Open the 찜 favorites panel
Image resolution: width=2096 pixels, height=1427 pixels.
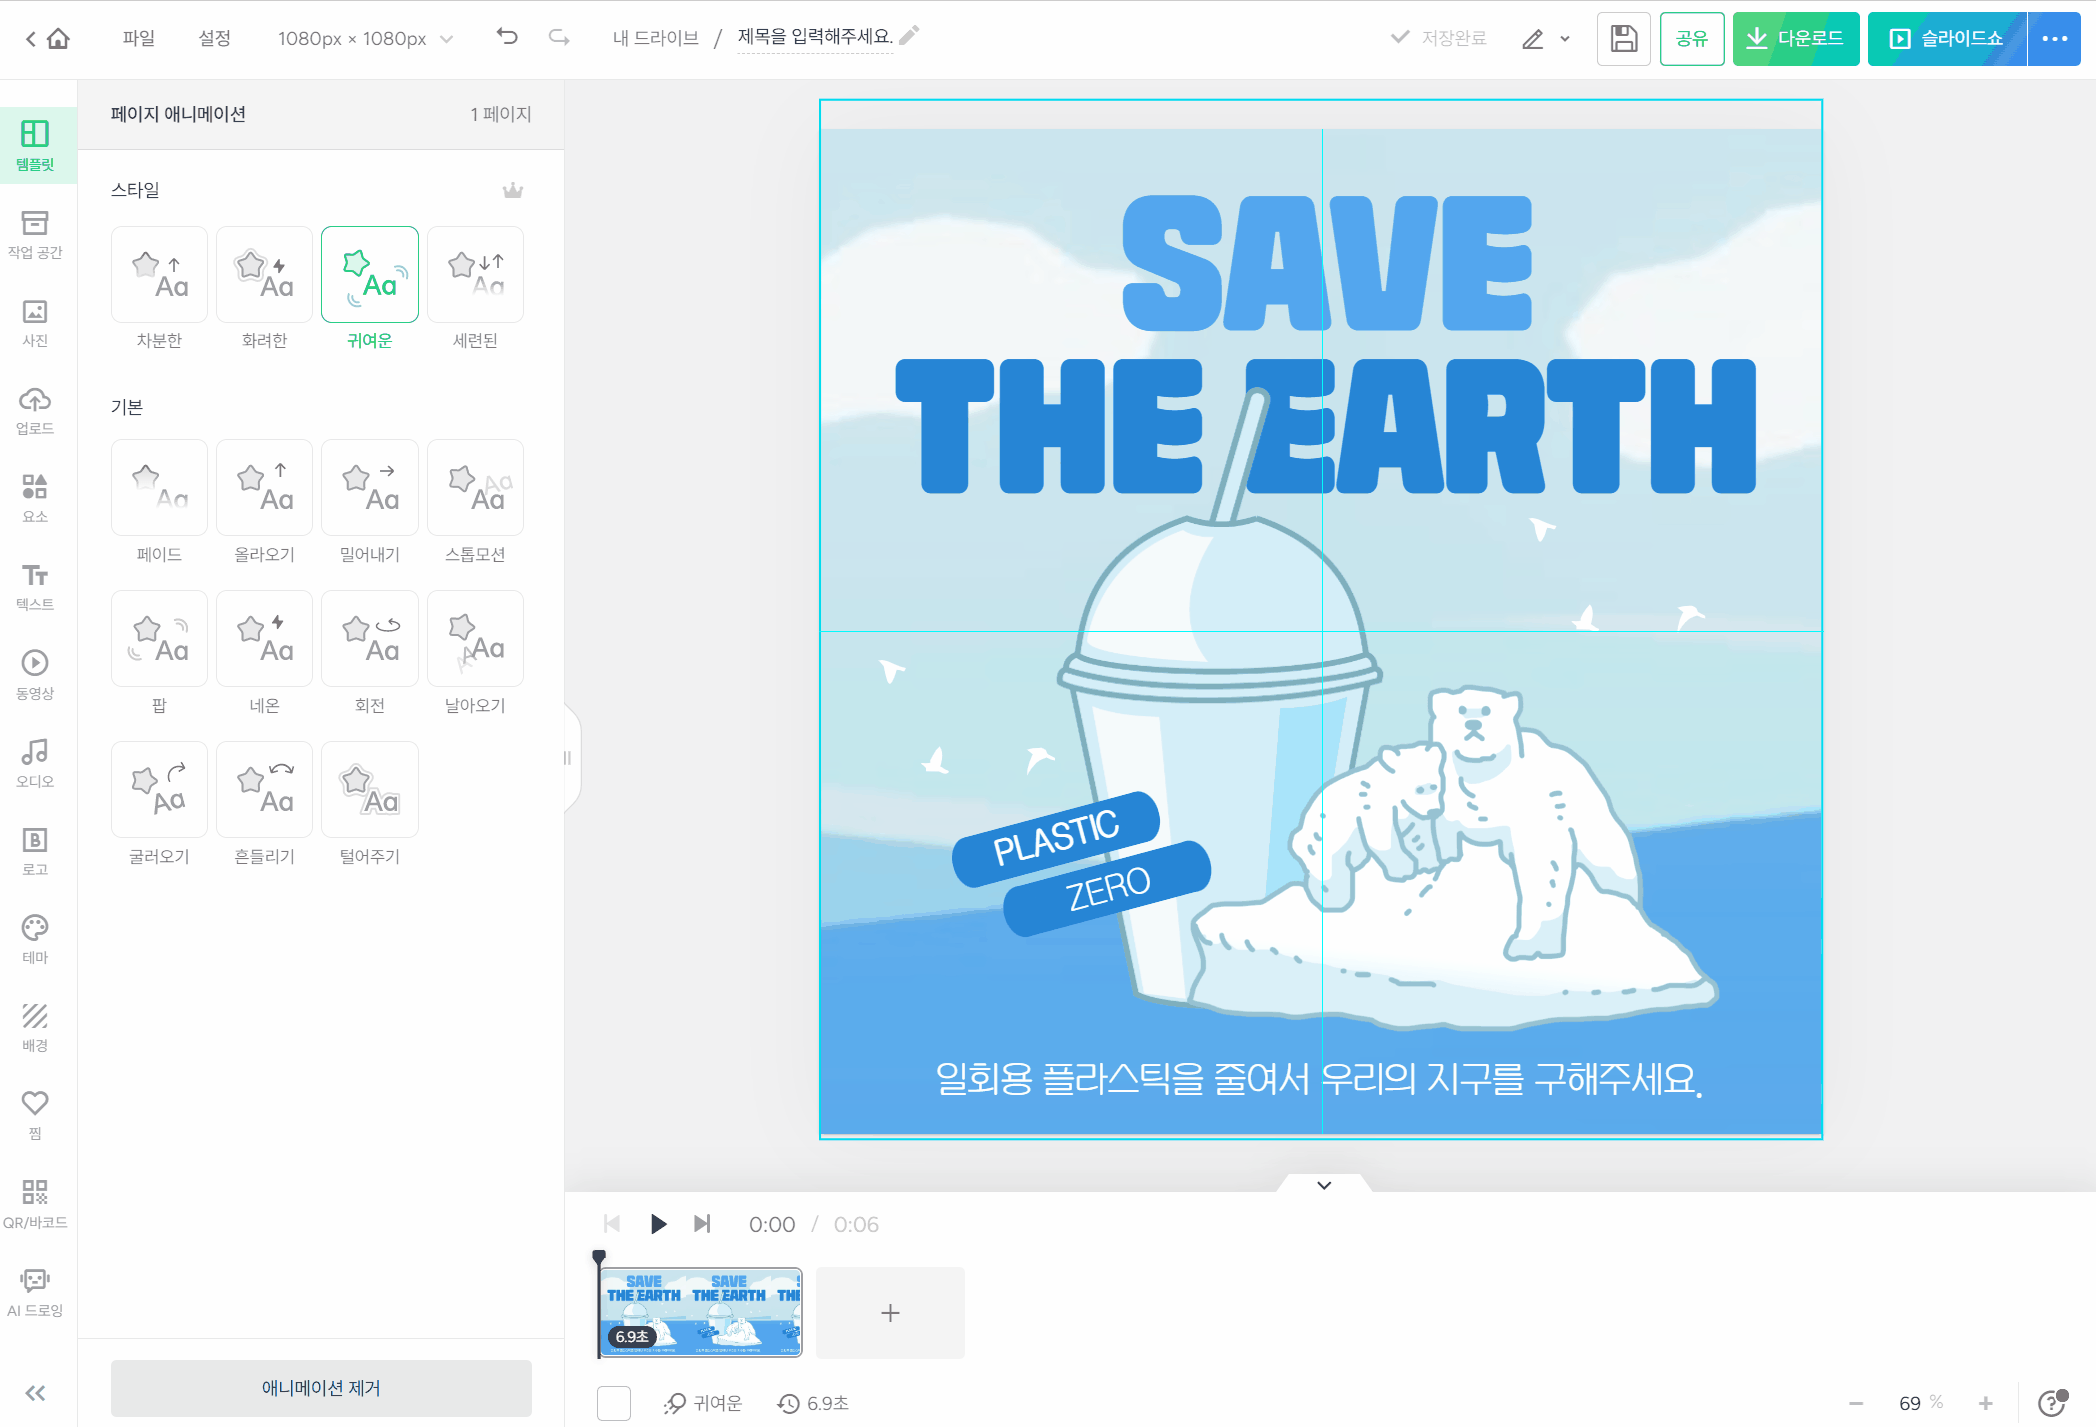(x=36, y=1115)
